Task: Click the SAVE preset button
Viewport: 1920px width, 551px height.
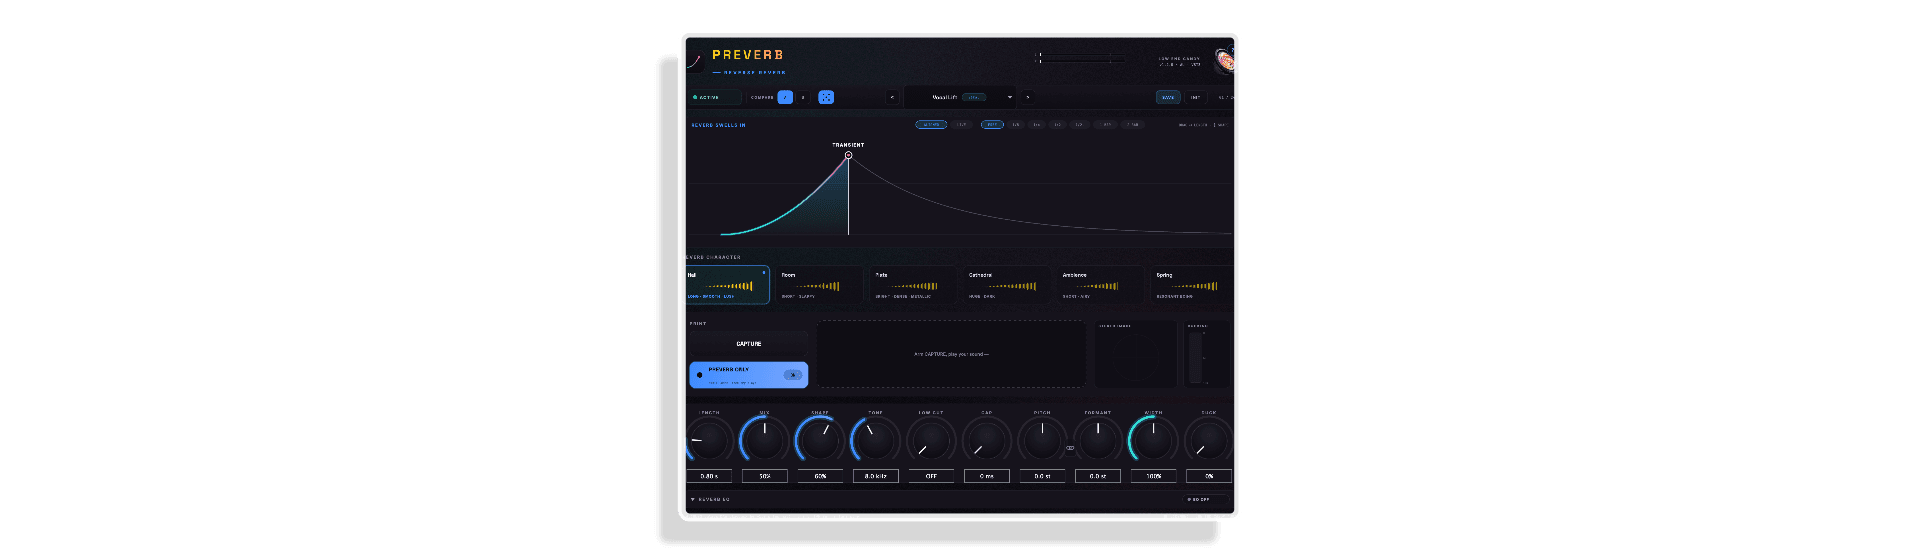Action: click(x=1168, y=97)
